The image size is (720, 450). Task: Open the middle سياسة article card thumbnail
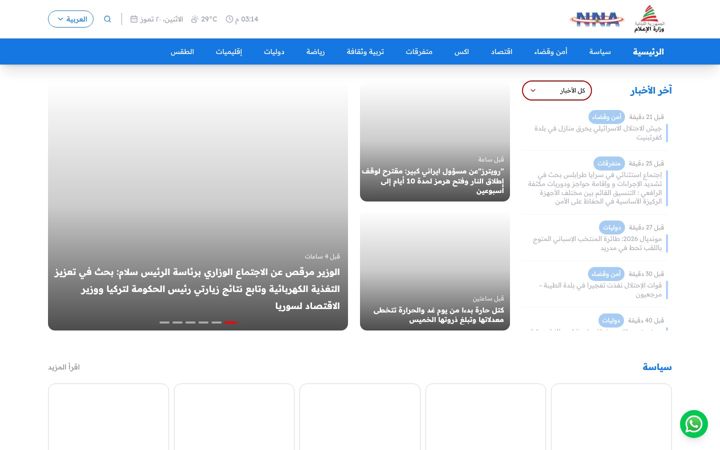click(360, 417)
